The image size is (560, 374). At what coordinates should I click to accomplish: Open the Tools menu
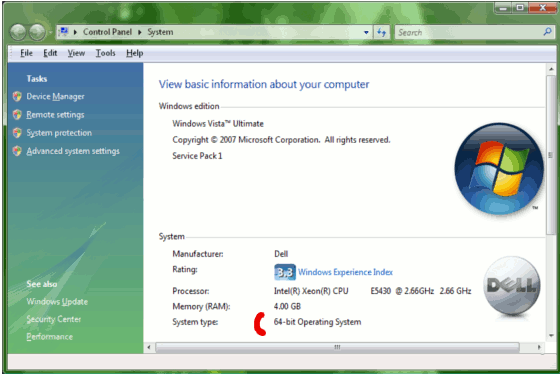click(105, 53)
